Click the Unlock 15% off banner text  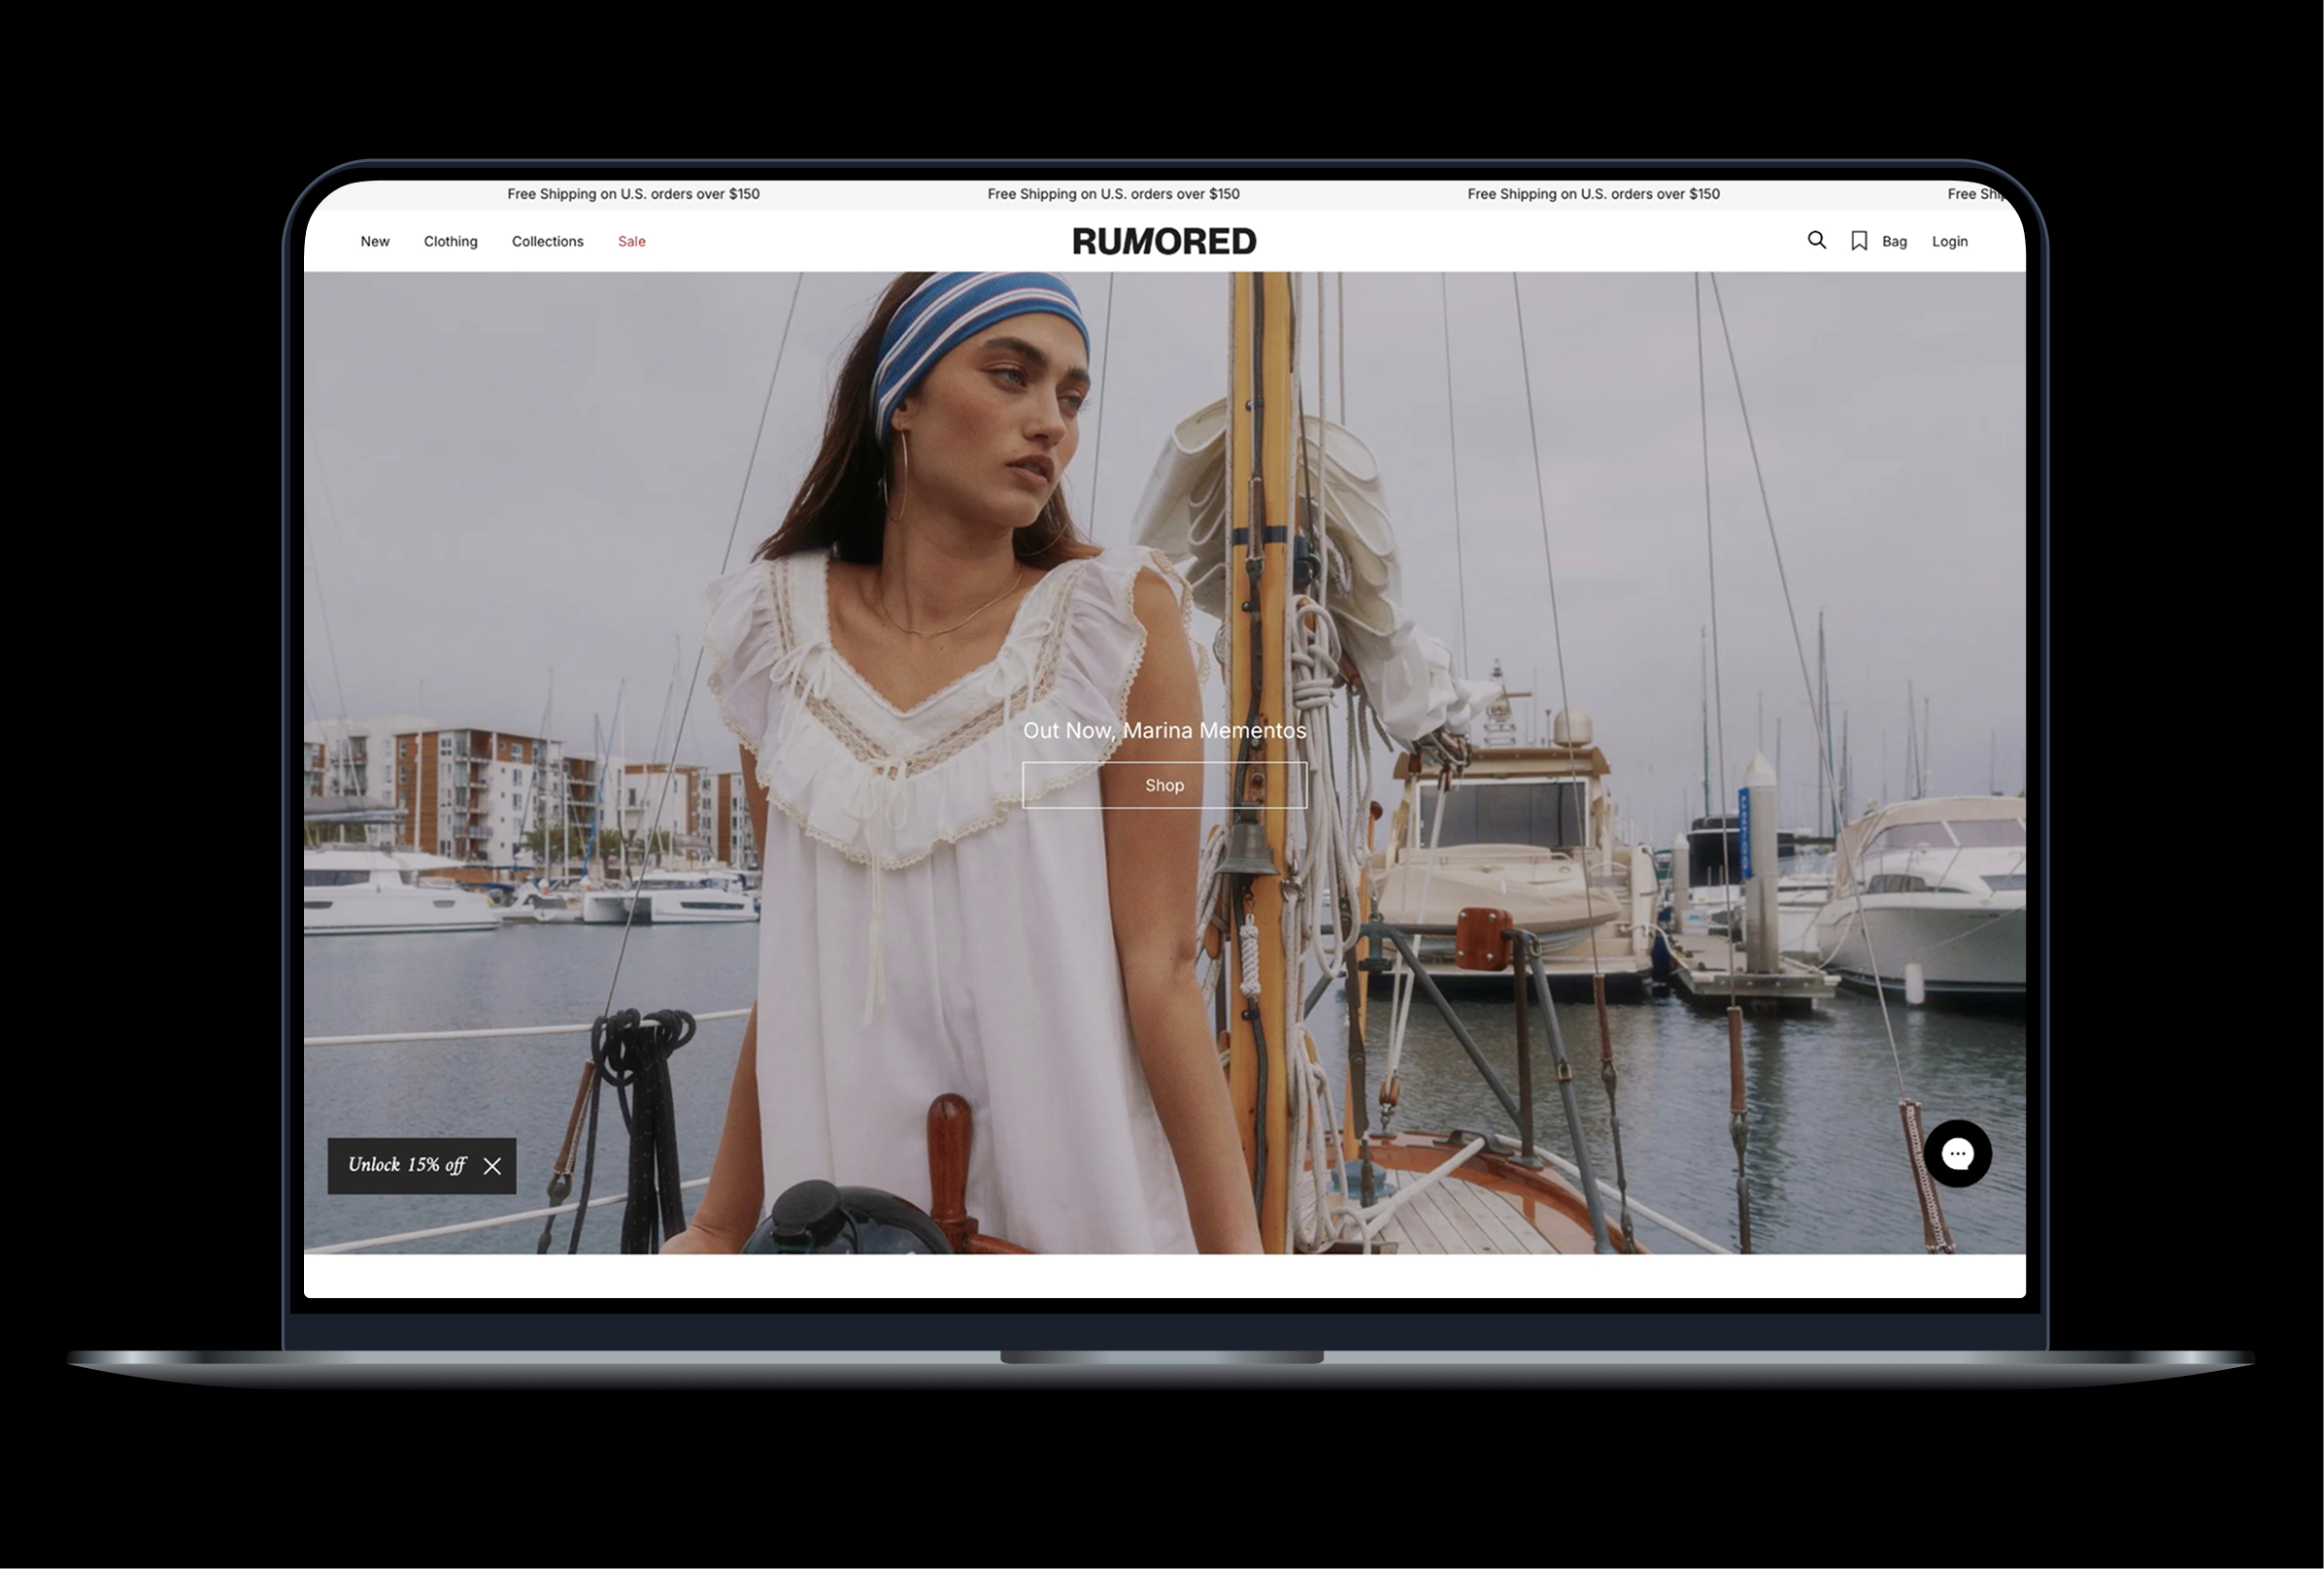tap(406, 1165)
